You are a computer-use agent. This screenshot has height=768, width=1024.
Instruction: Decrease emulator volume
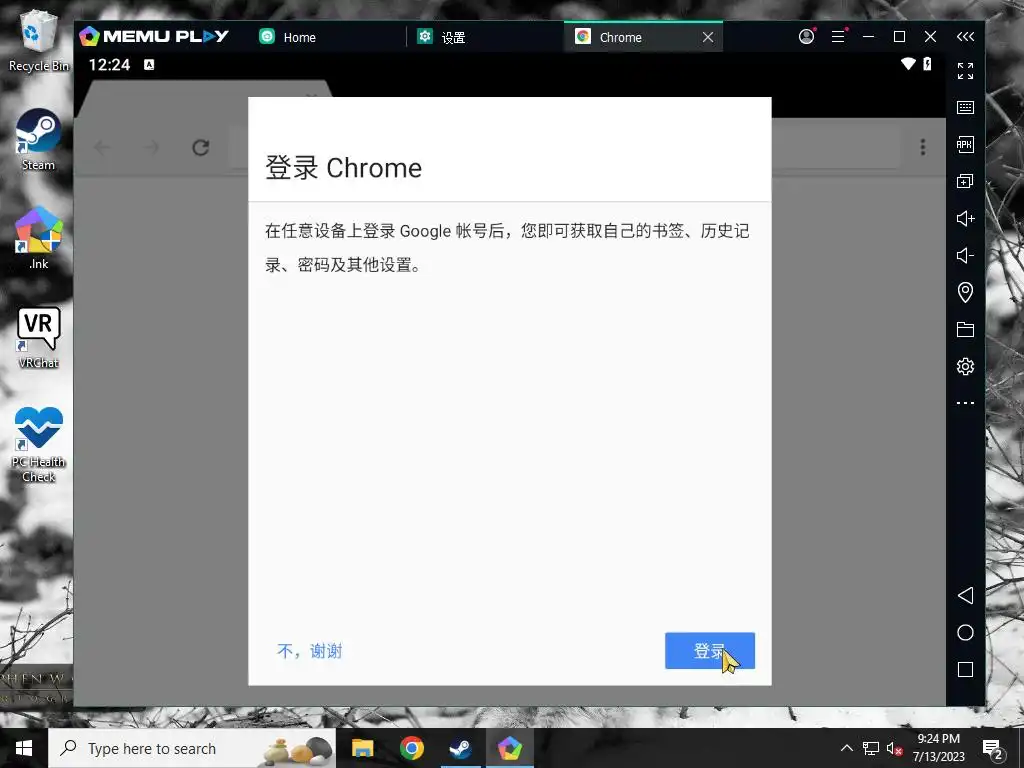[965, 255]
